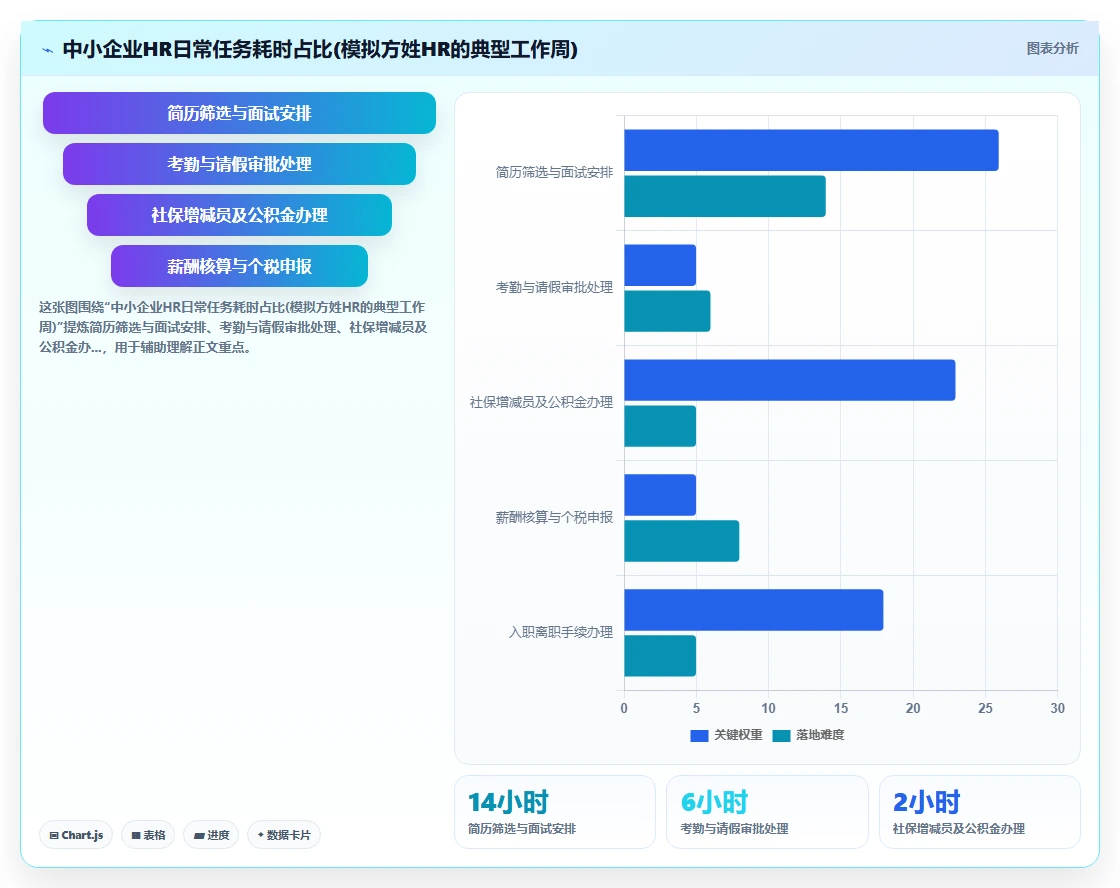Click the teal bar for 考勤与请假审批处理
Screen dimensions: 1120x888
tap(667, 311)
